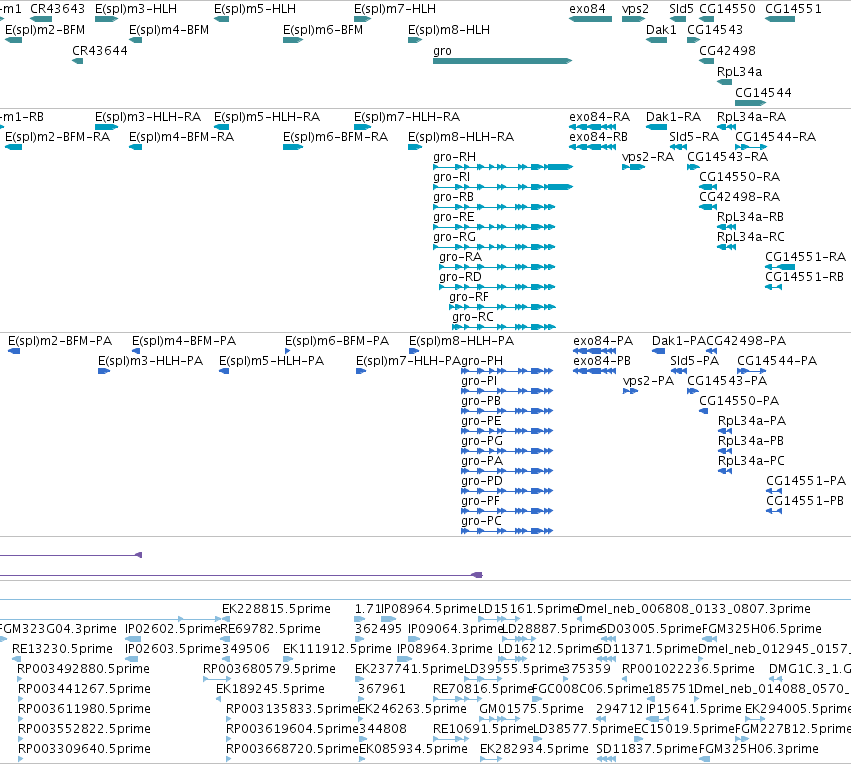
Task: Select the GM01575.5prime EST label
Action: 531,709
